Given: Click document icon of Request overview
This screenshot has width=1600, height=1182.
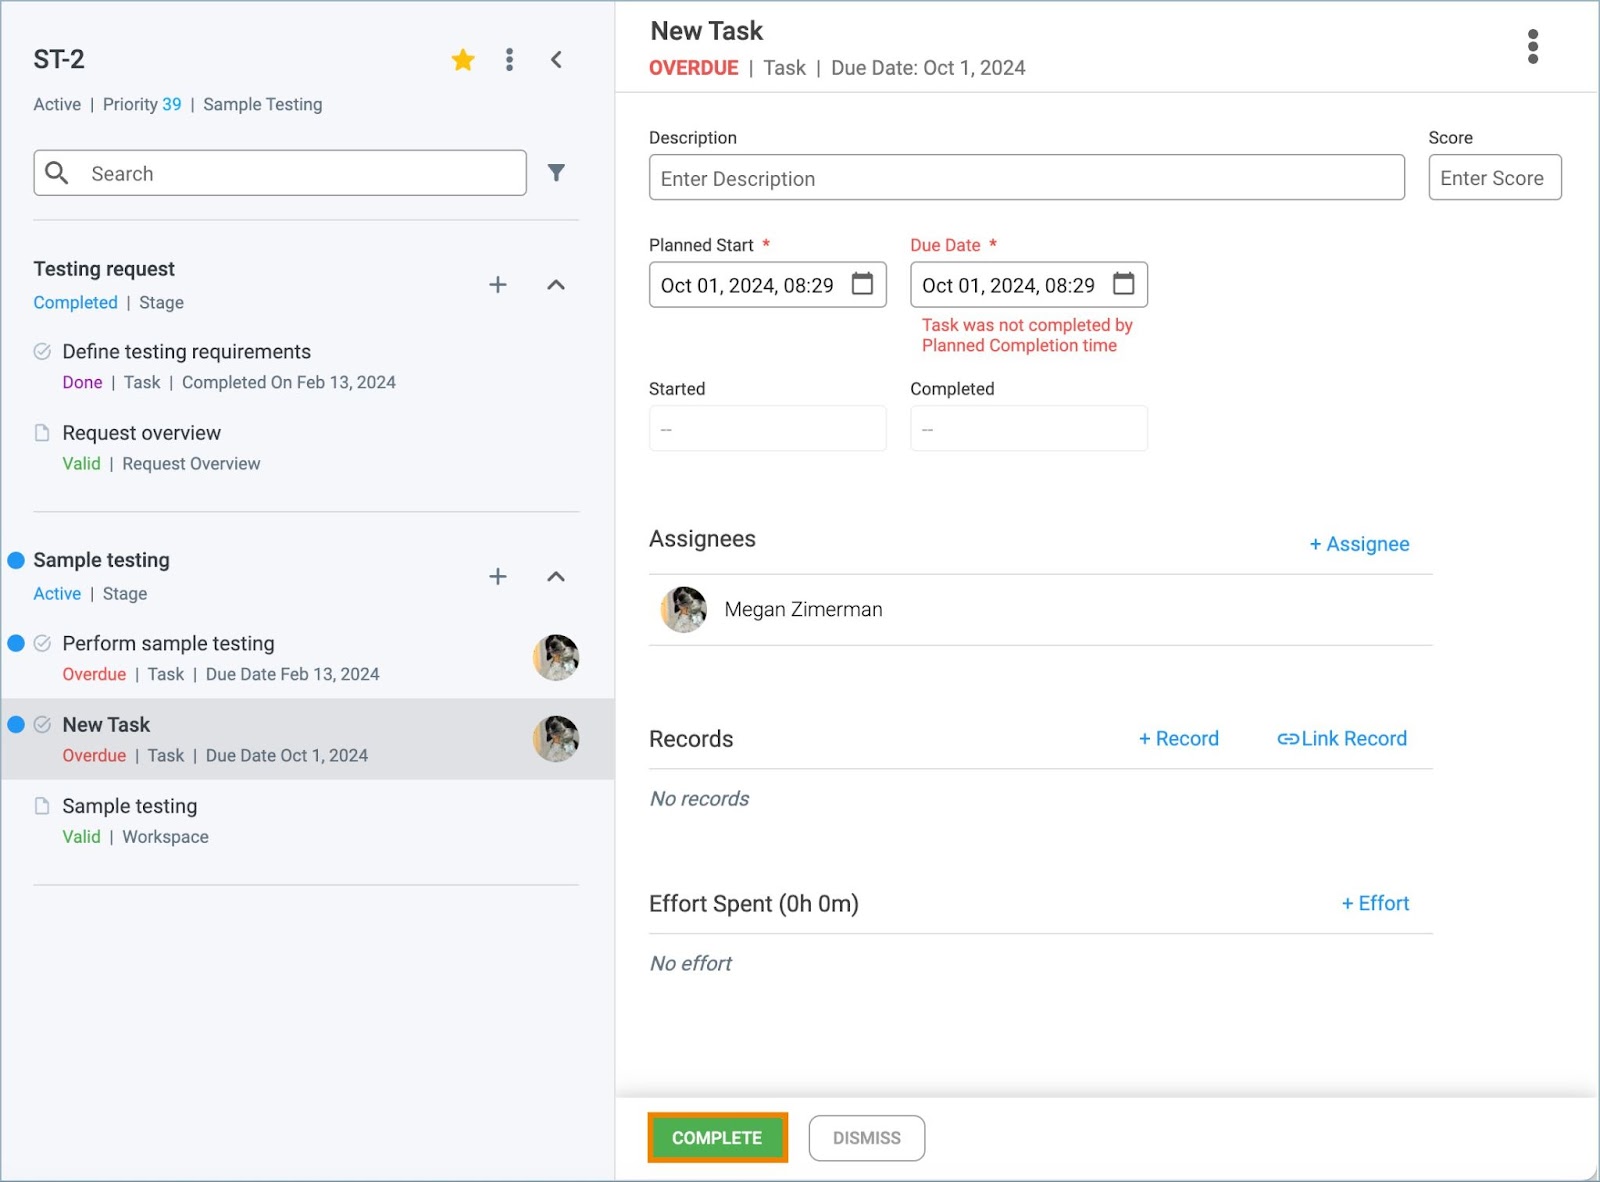Looking at the screenshot, I should tap(42, 433).
